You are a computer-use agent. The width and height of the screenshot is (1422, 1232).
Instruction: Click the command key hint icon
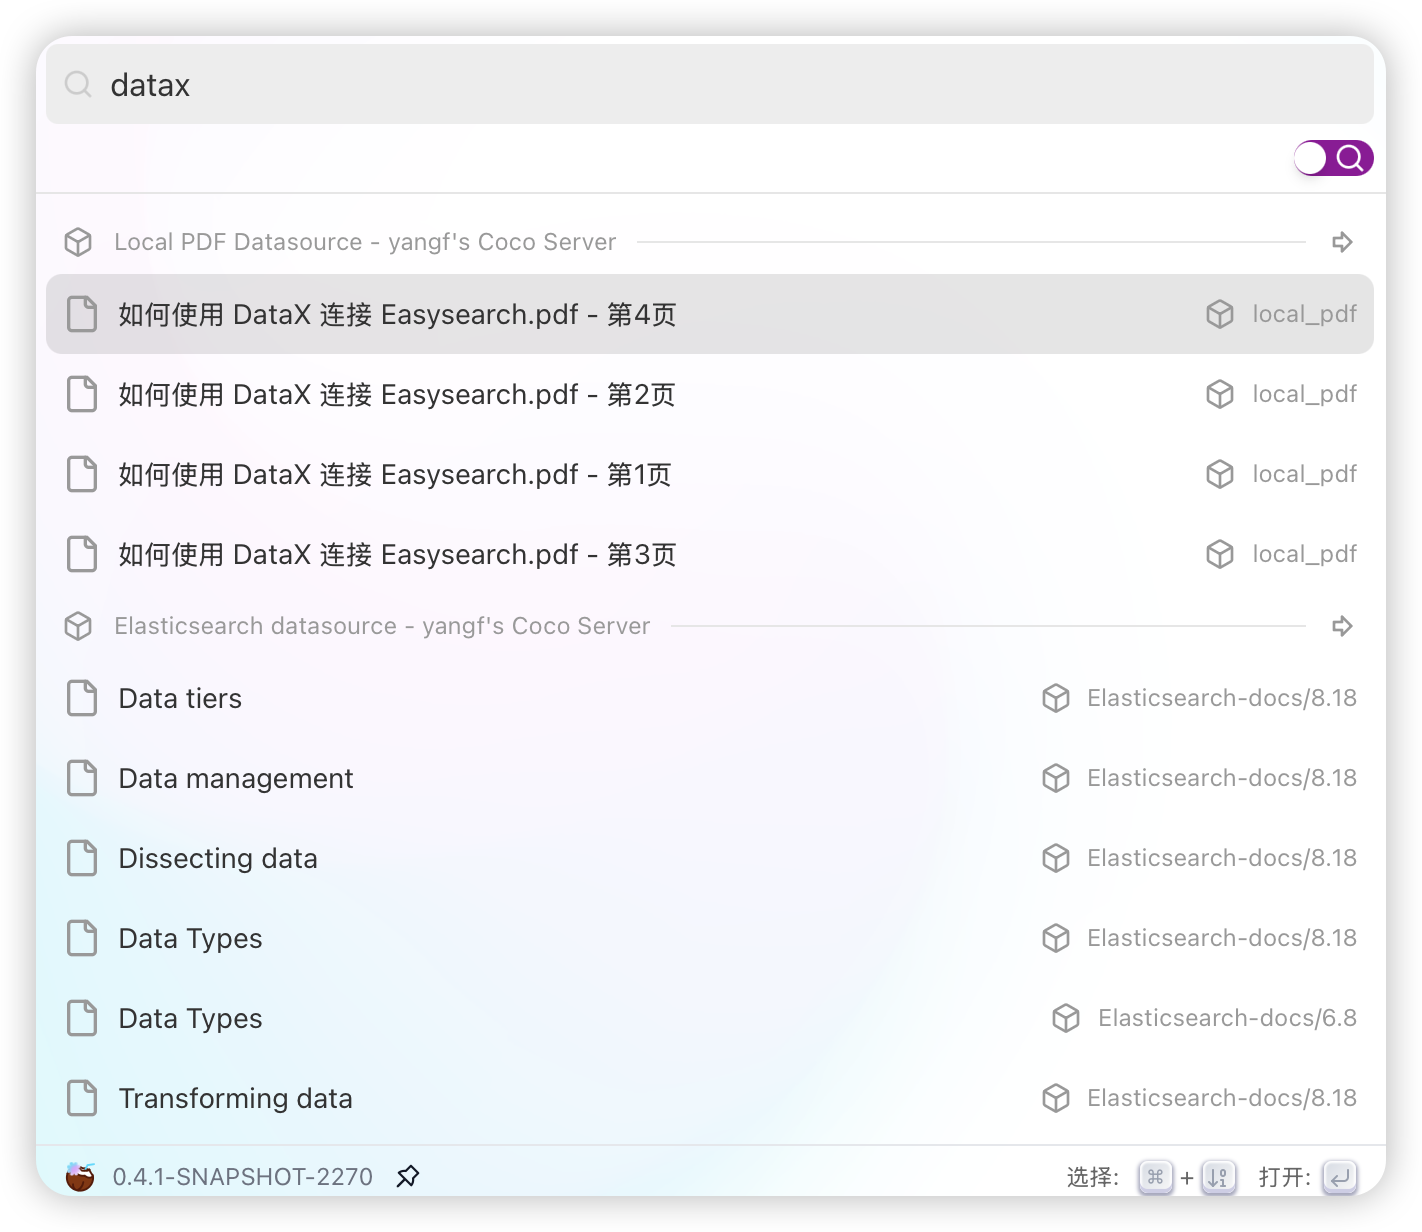pos(1155,1177)
